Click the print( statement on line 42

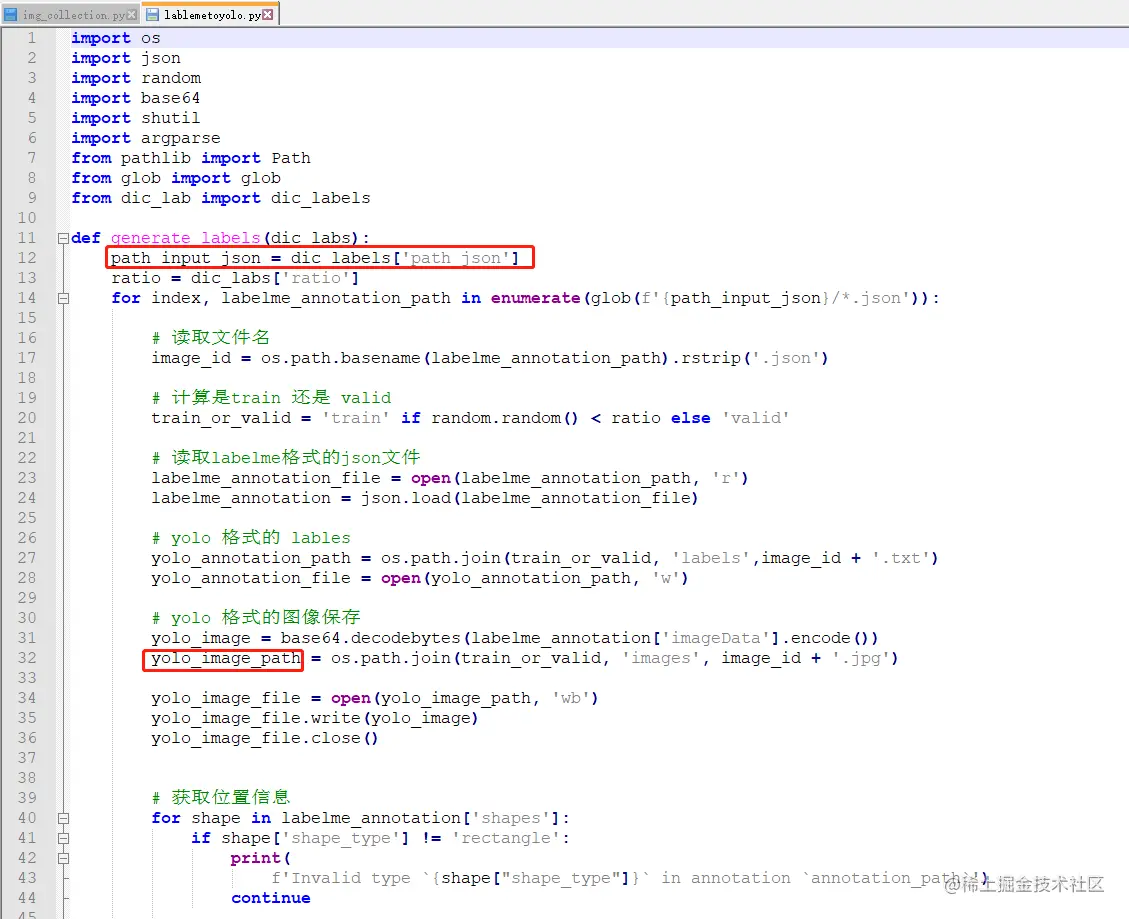(261, 859)
